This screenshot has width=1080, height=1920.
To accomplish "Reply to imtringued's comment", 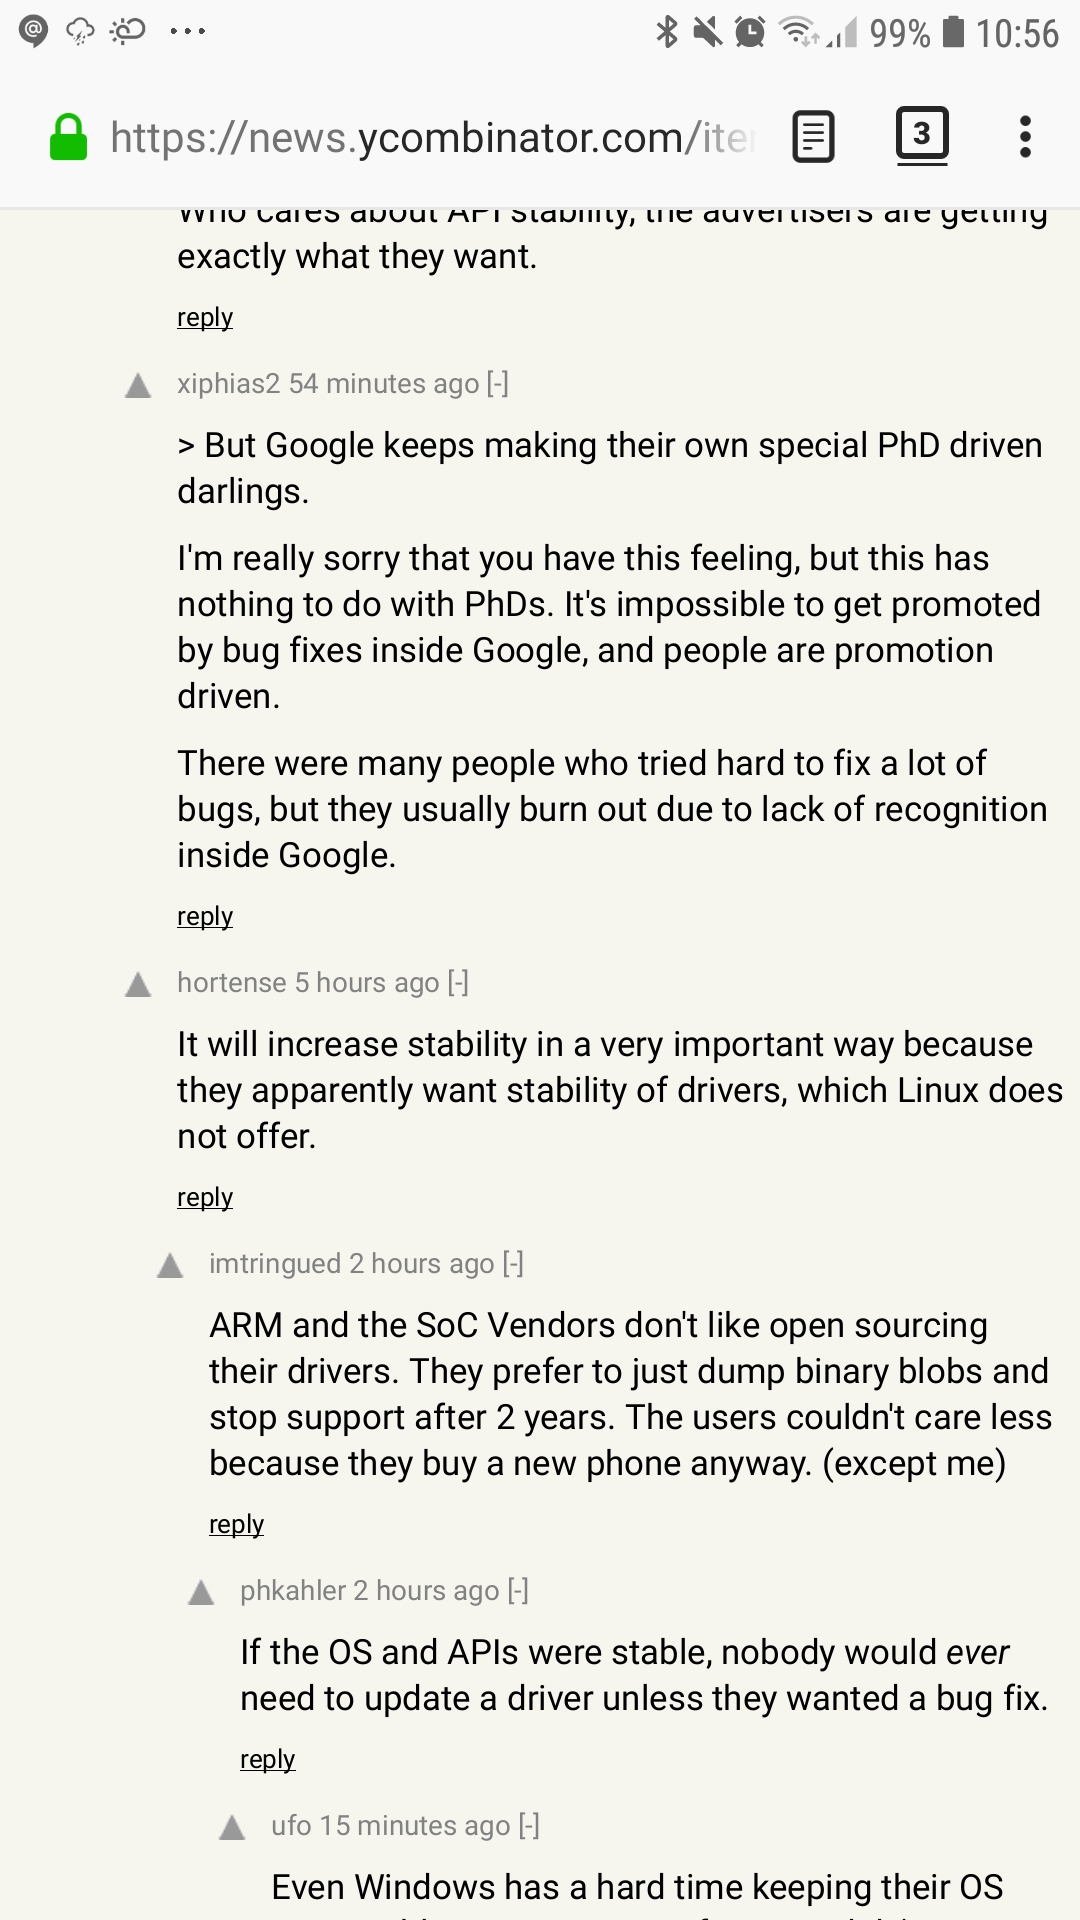I will click(236, 1525).
